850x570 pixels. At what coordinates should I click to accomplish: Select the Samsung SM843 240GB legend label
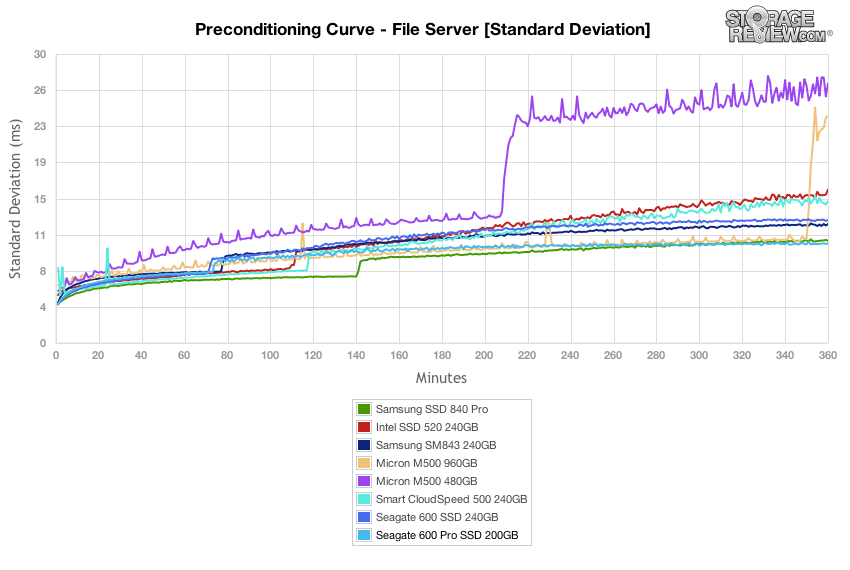coord(436,445)
